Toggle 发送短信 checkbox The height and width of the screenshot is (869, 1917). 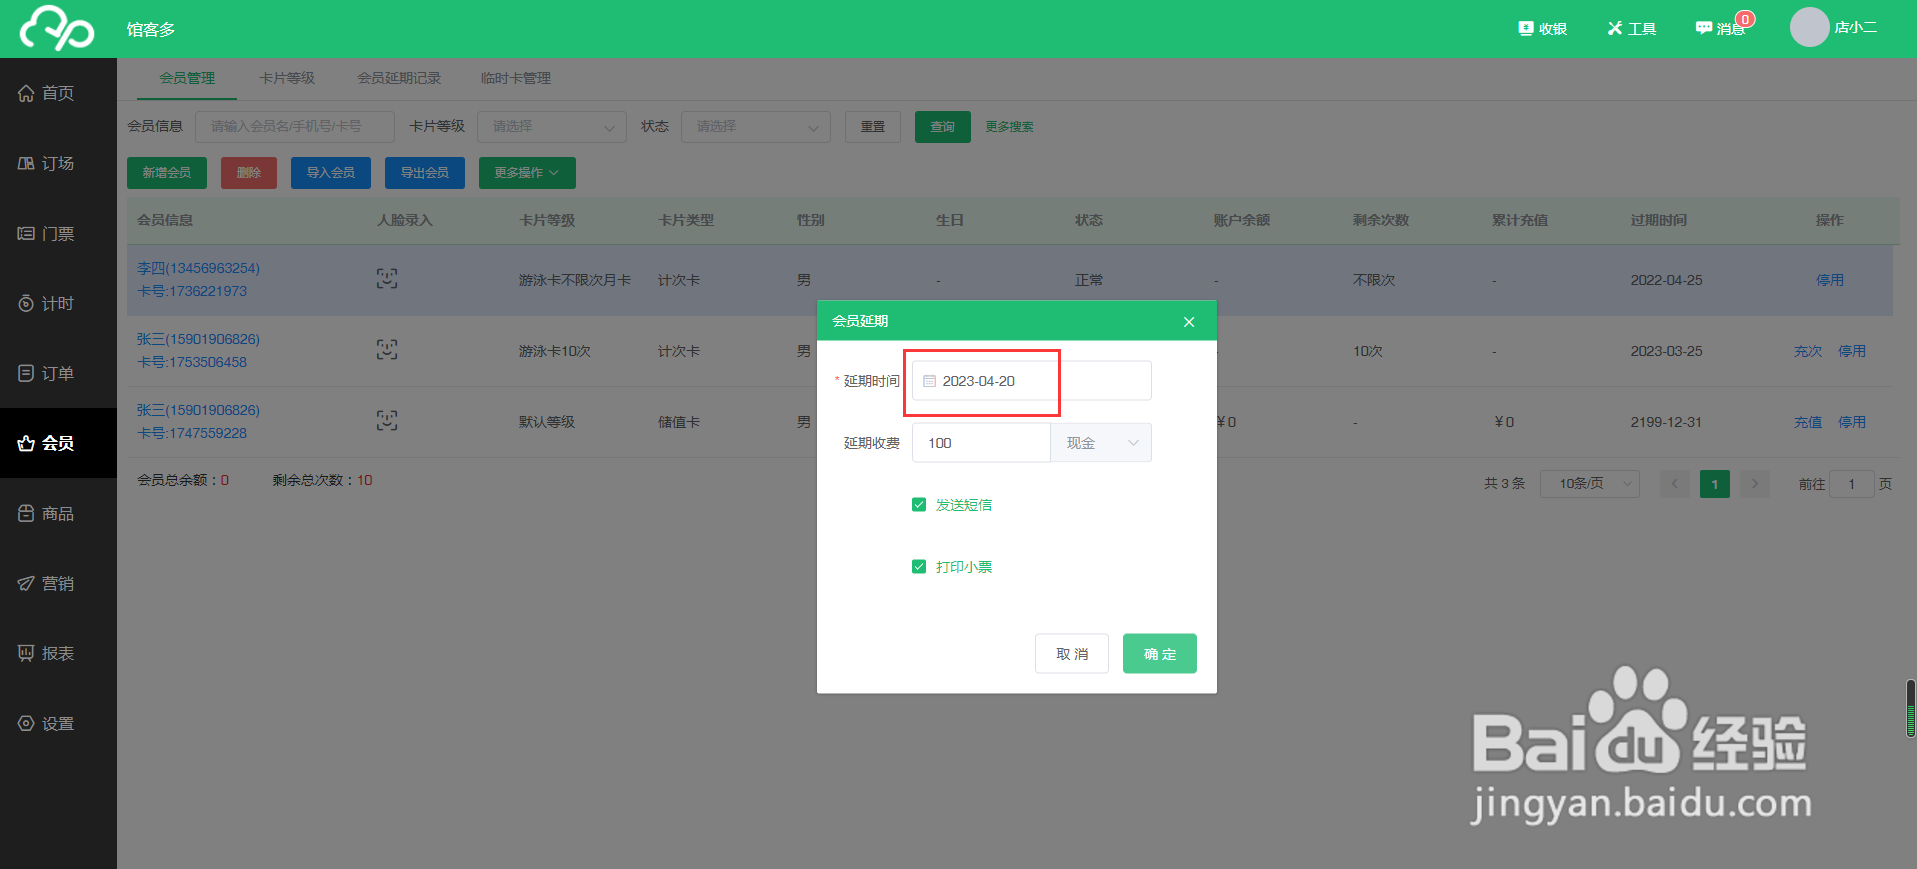coord(919,505)
